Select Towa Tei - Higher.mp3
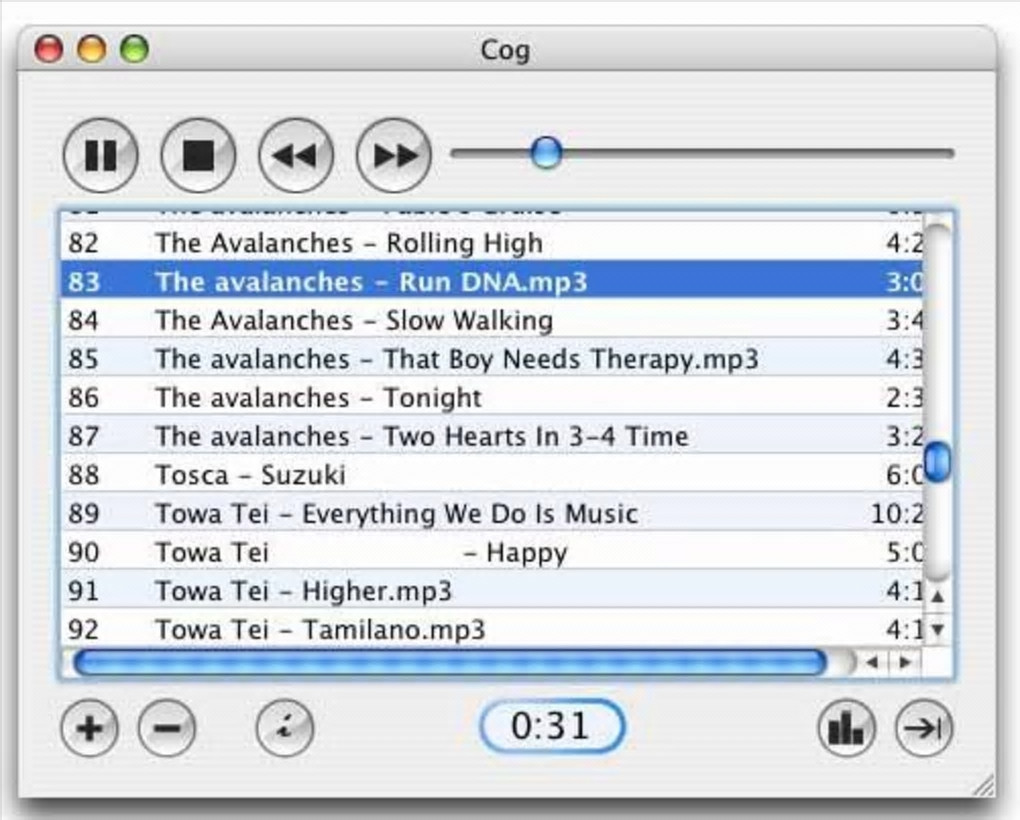The image size is (1020, 820). (492, 590)
